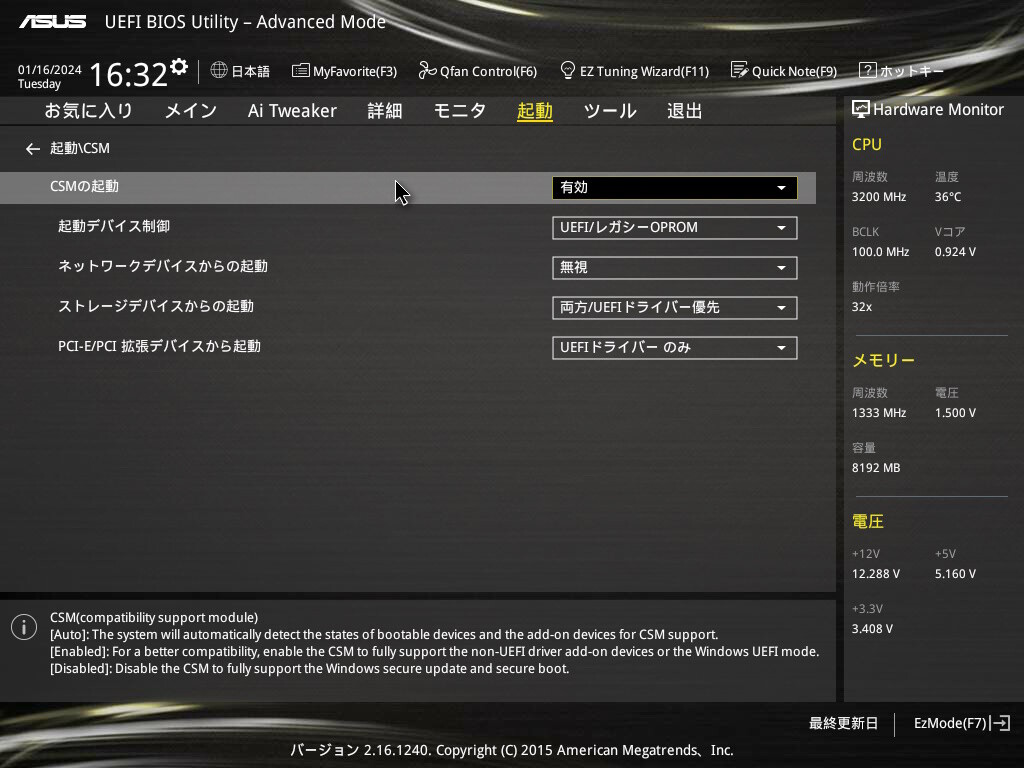Click the +5V value 5.160 V
The width and height of the screenshot is (1024, 768).
(955, 573)
